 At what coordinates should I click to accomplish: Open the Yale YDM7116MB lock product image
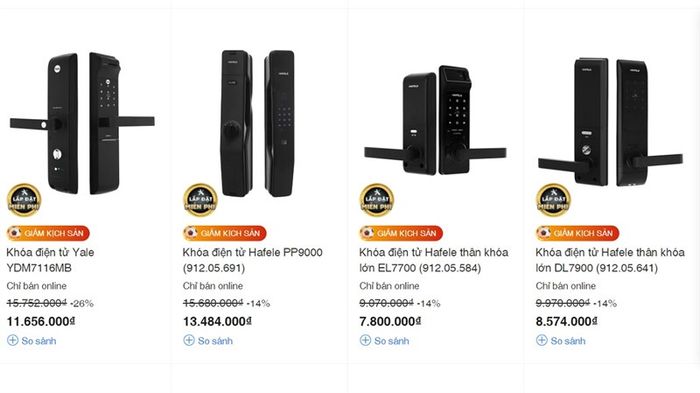[x=83, y=123]
